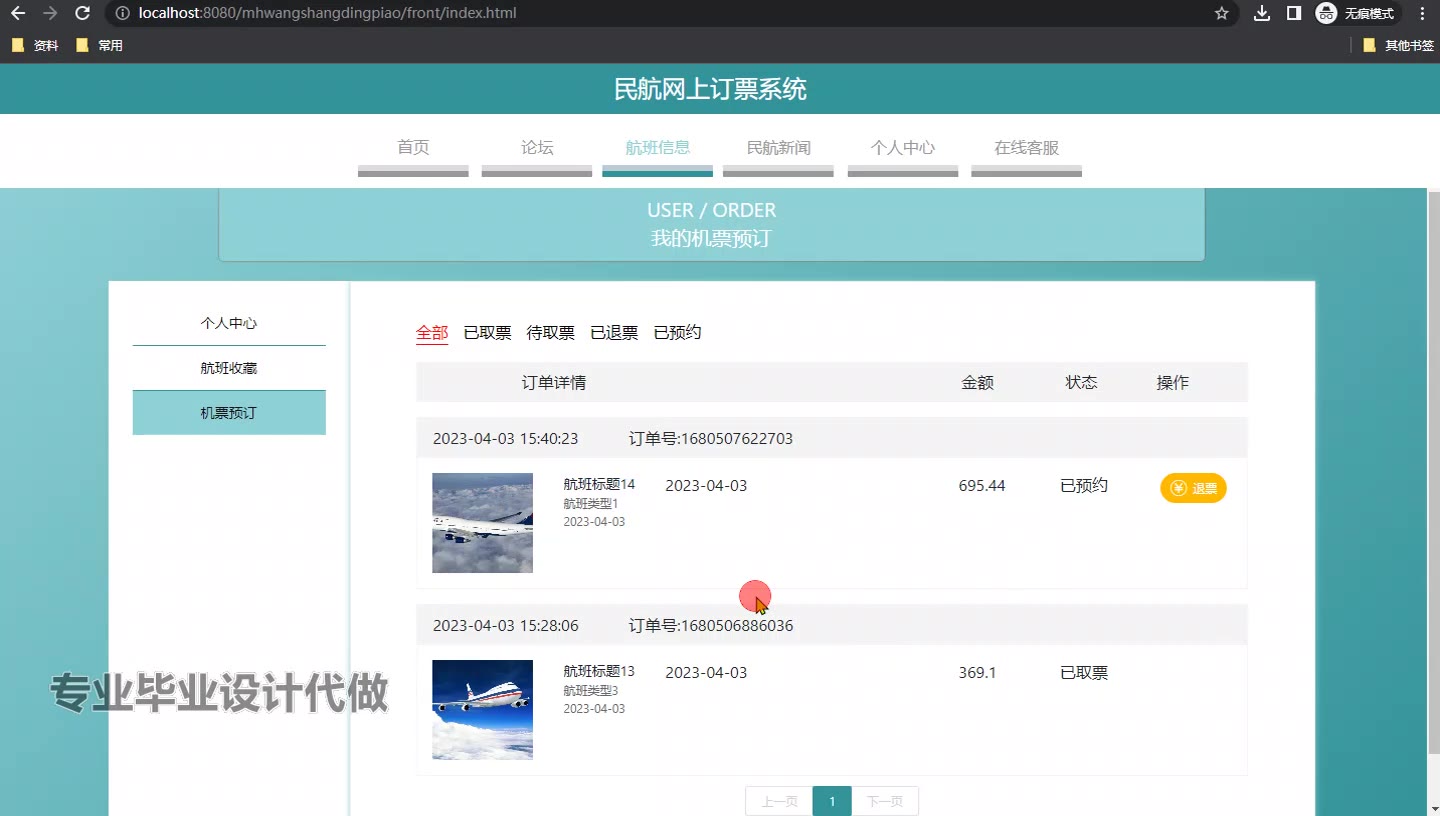Screen dimensions: 1440x816
Task: Reload the page with refresh icon
Action: [83, 13]
